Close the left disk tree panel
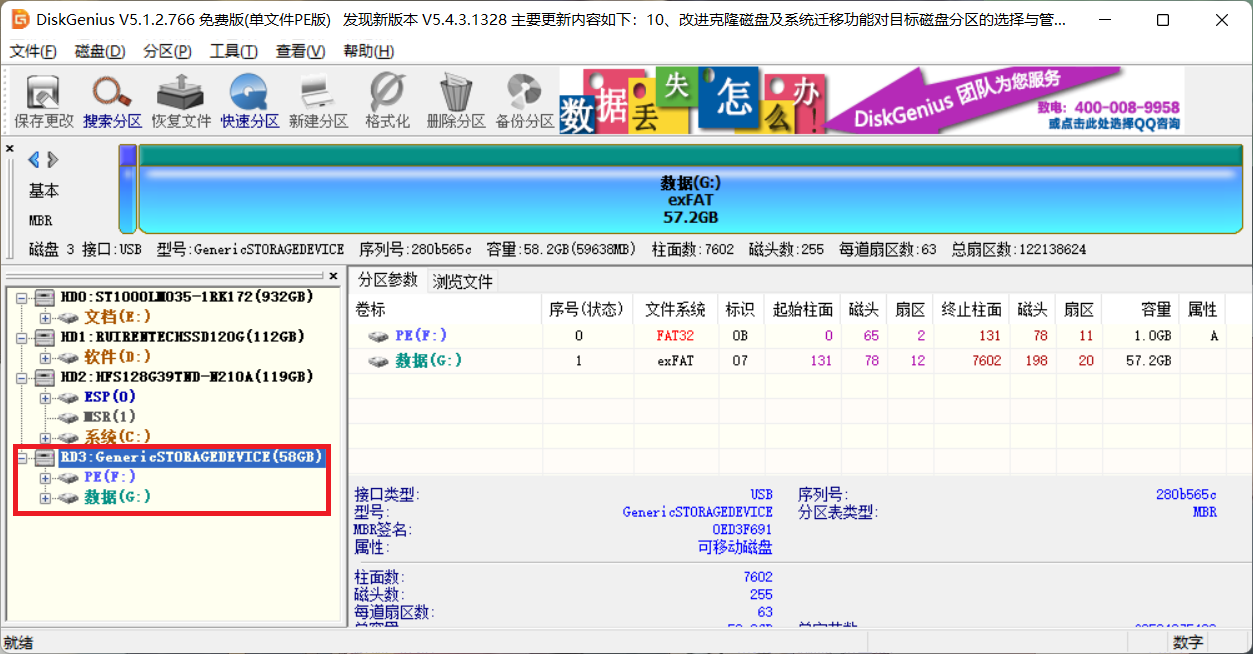Image resolution: width=1253 pixels, height=654 pixels. [x=333, y=276]
